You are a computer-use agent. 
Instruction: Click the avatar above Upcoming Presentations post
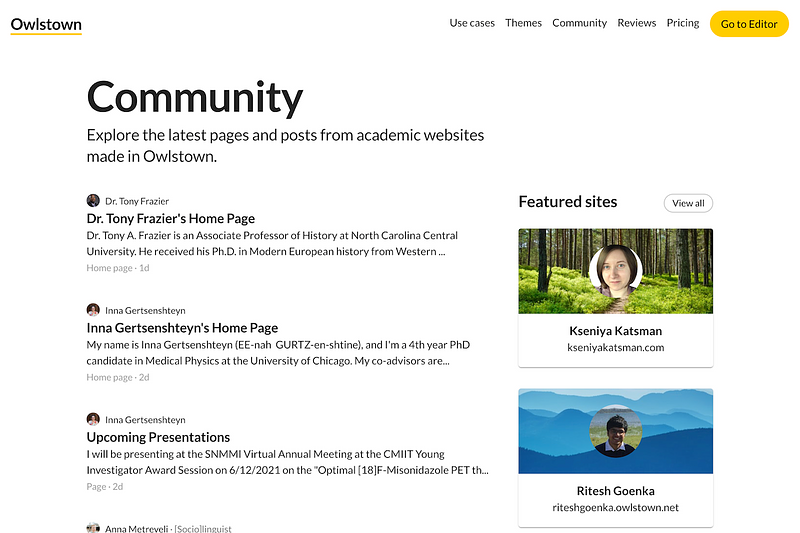pyautogui.click(x=93, y=420)
